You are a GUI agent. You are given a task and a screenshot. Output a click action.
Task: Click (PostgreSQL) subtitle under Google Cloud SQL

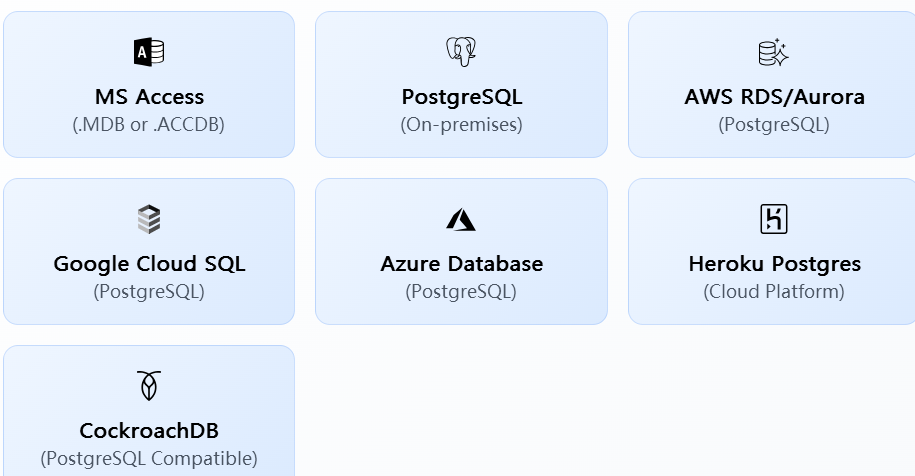tap(149, 292)
